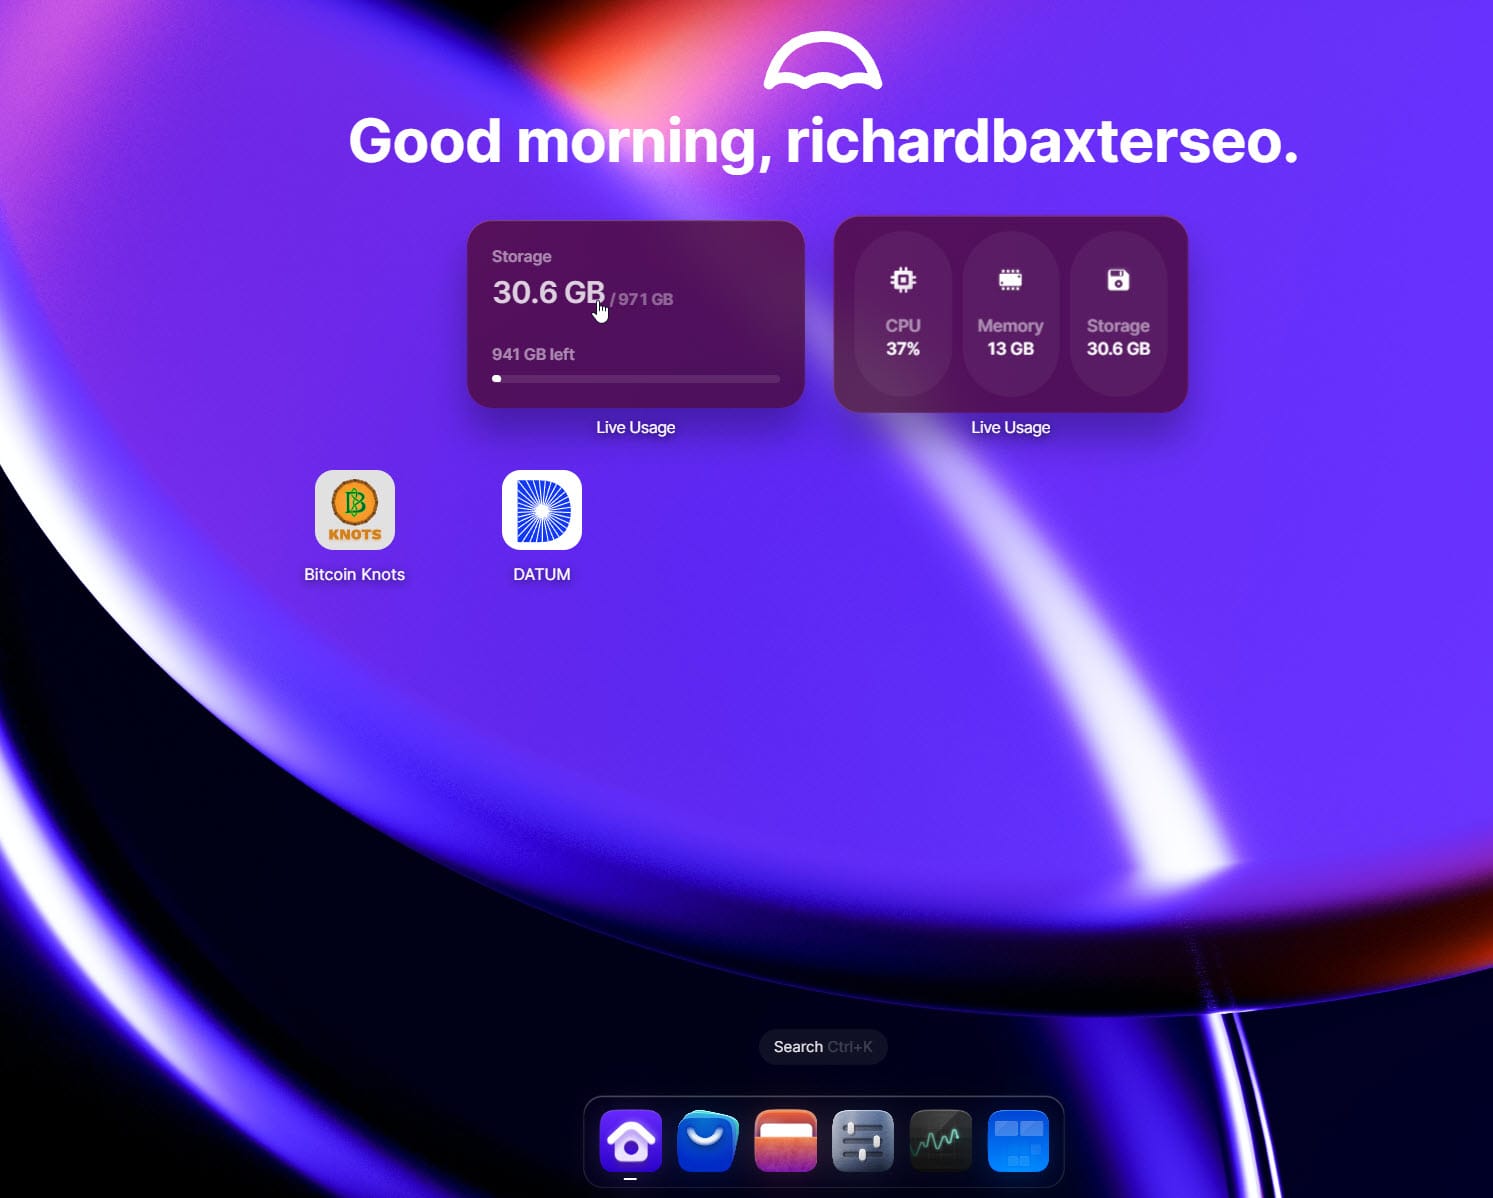
Task: Launch the DATUM app icon
Action: [541, 510]
